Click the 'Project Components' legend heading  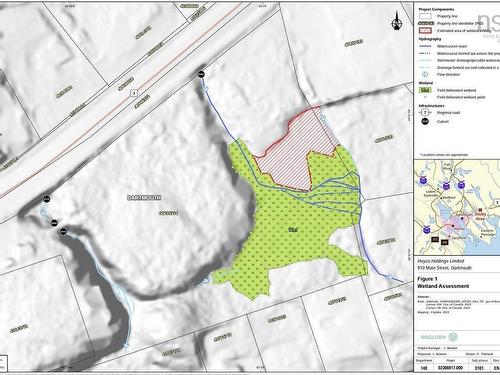click(x=436, y=9)
